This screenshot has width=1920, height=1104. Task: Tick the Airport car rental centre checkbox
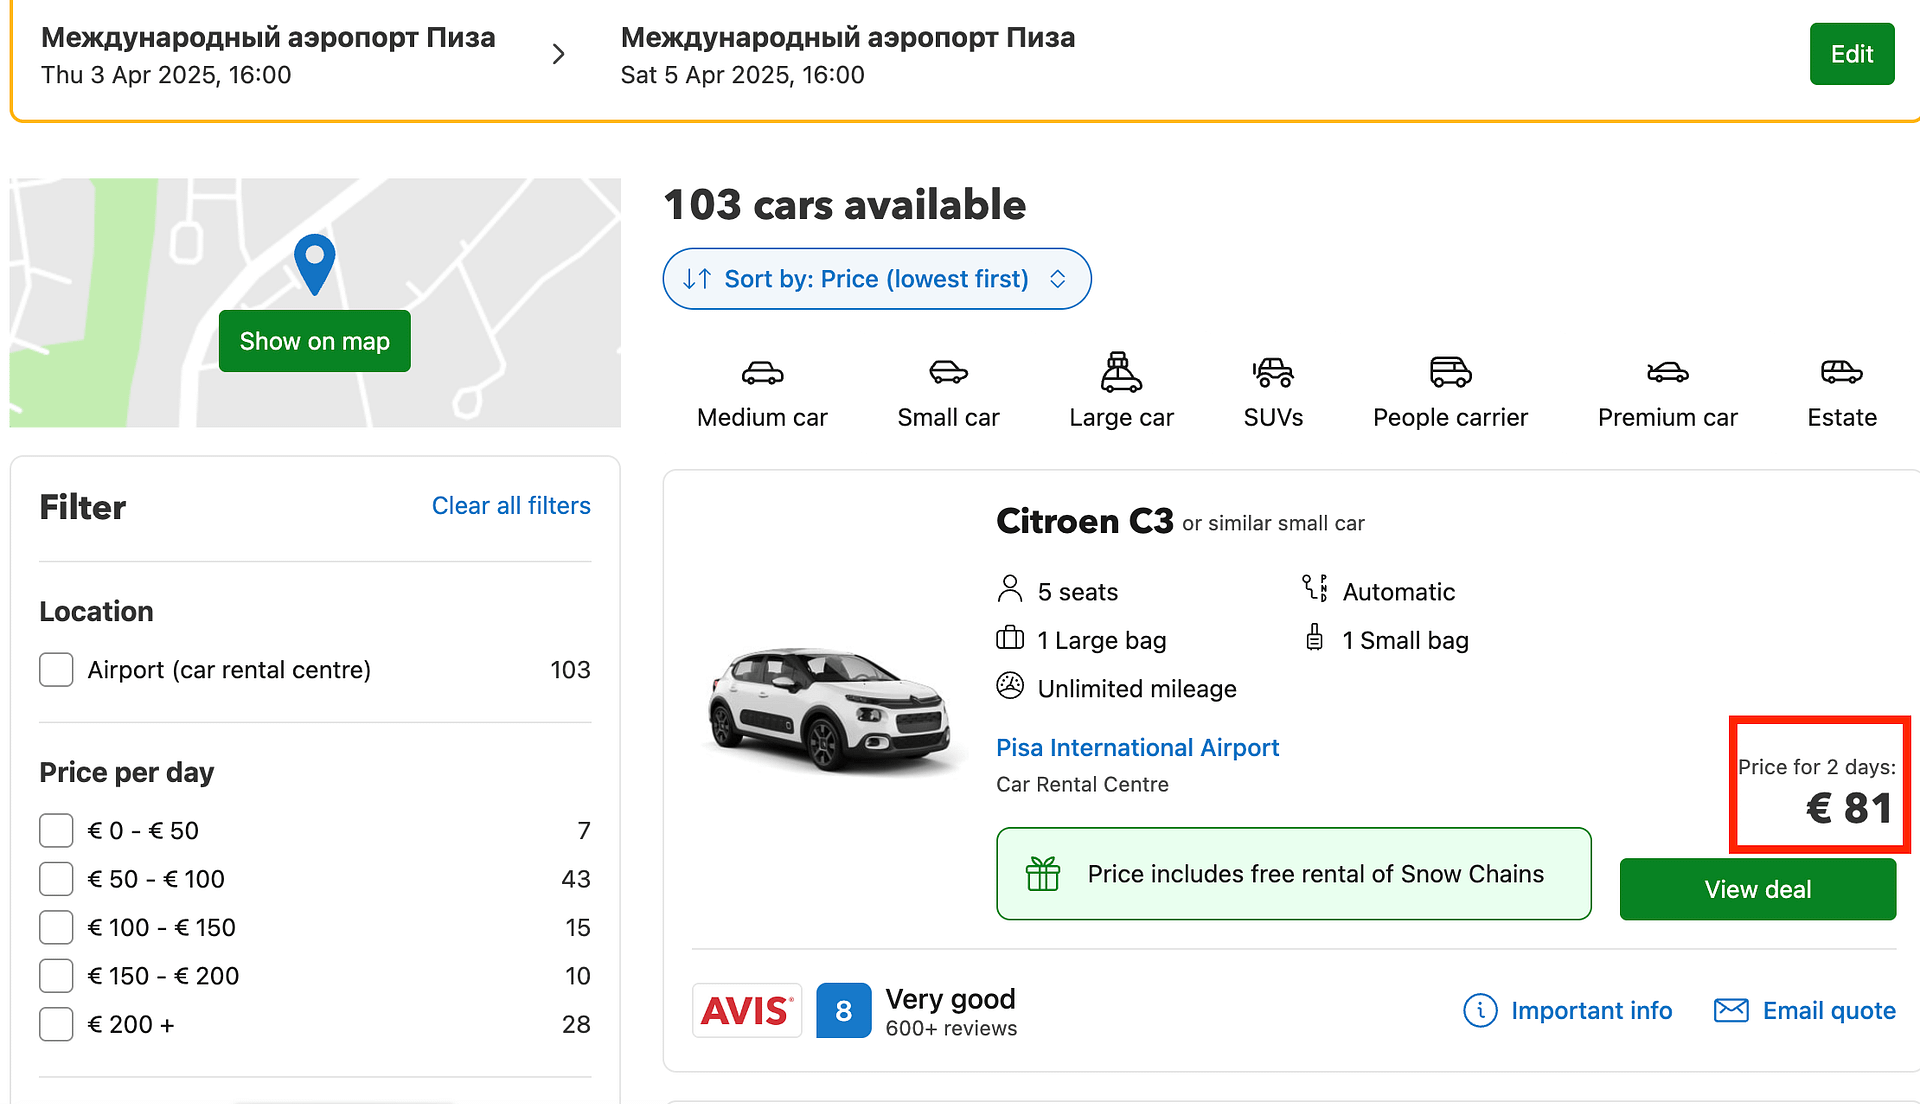56,670
